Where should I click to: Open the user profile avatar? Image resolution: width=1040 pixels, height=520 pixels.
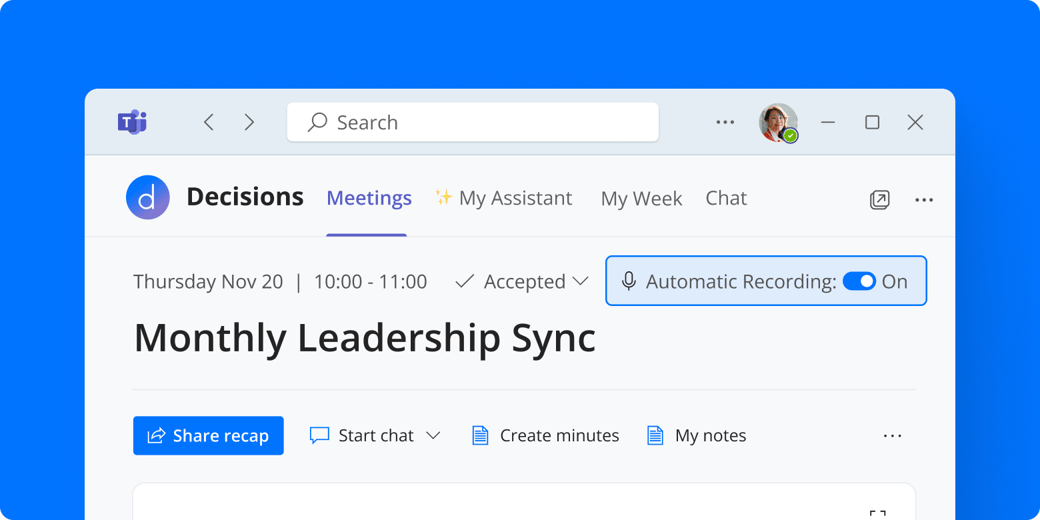click(777, 122)
